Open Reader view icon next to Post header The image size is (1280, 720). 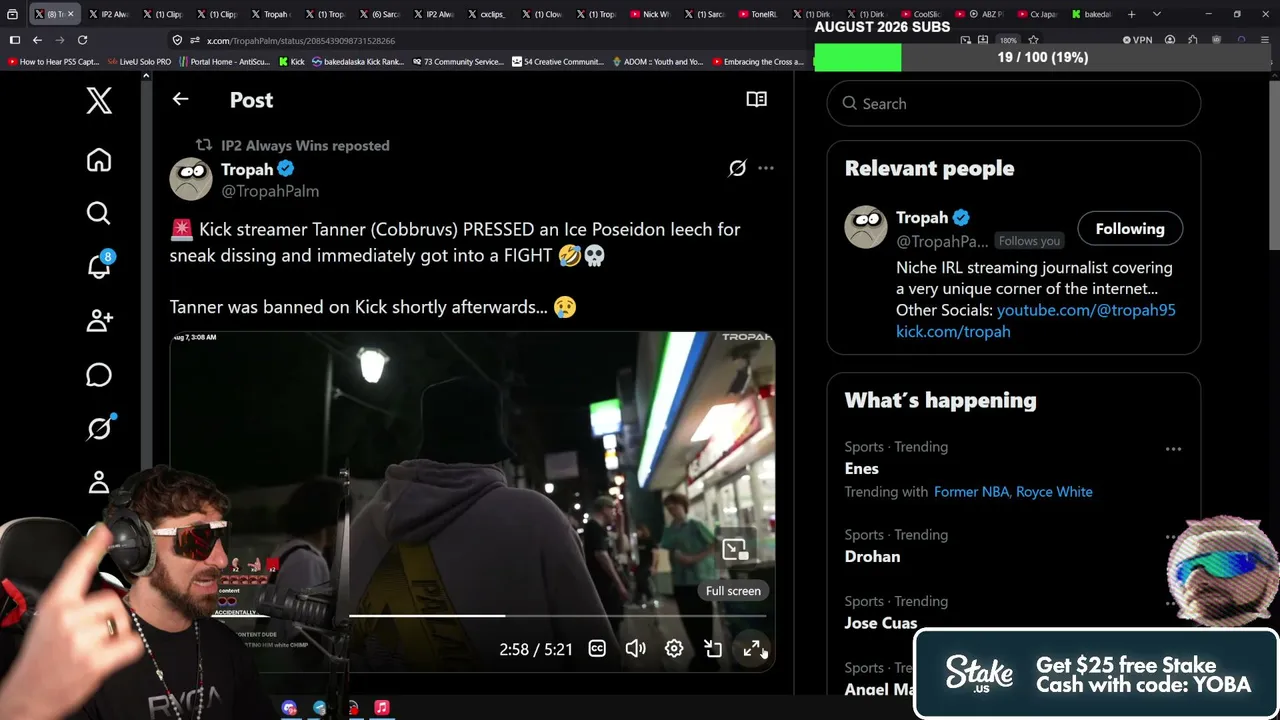[756, 99]
